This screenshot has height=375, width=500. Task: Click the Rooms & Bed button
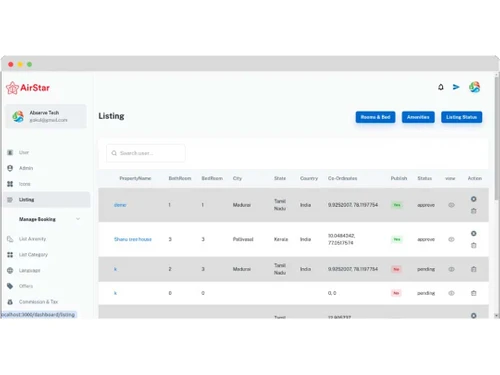375,117
